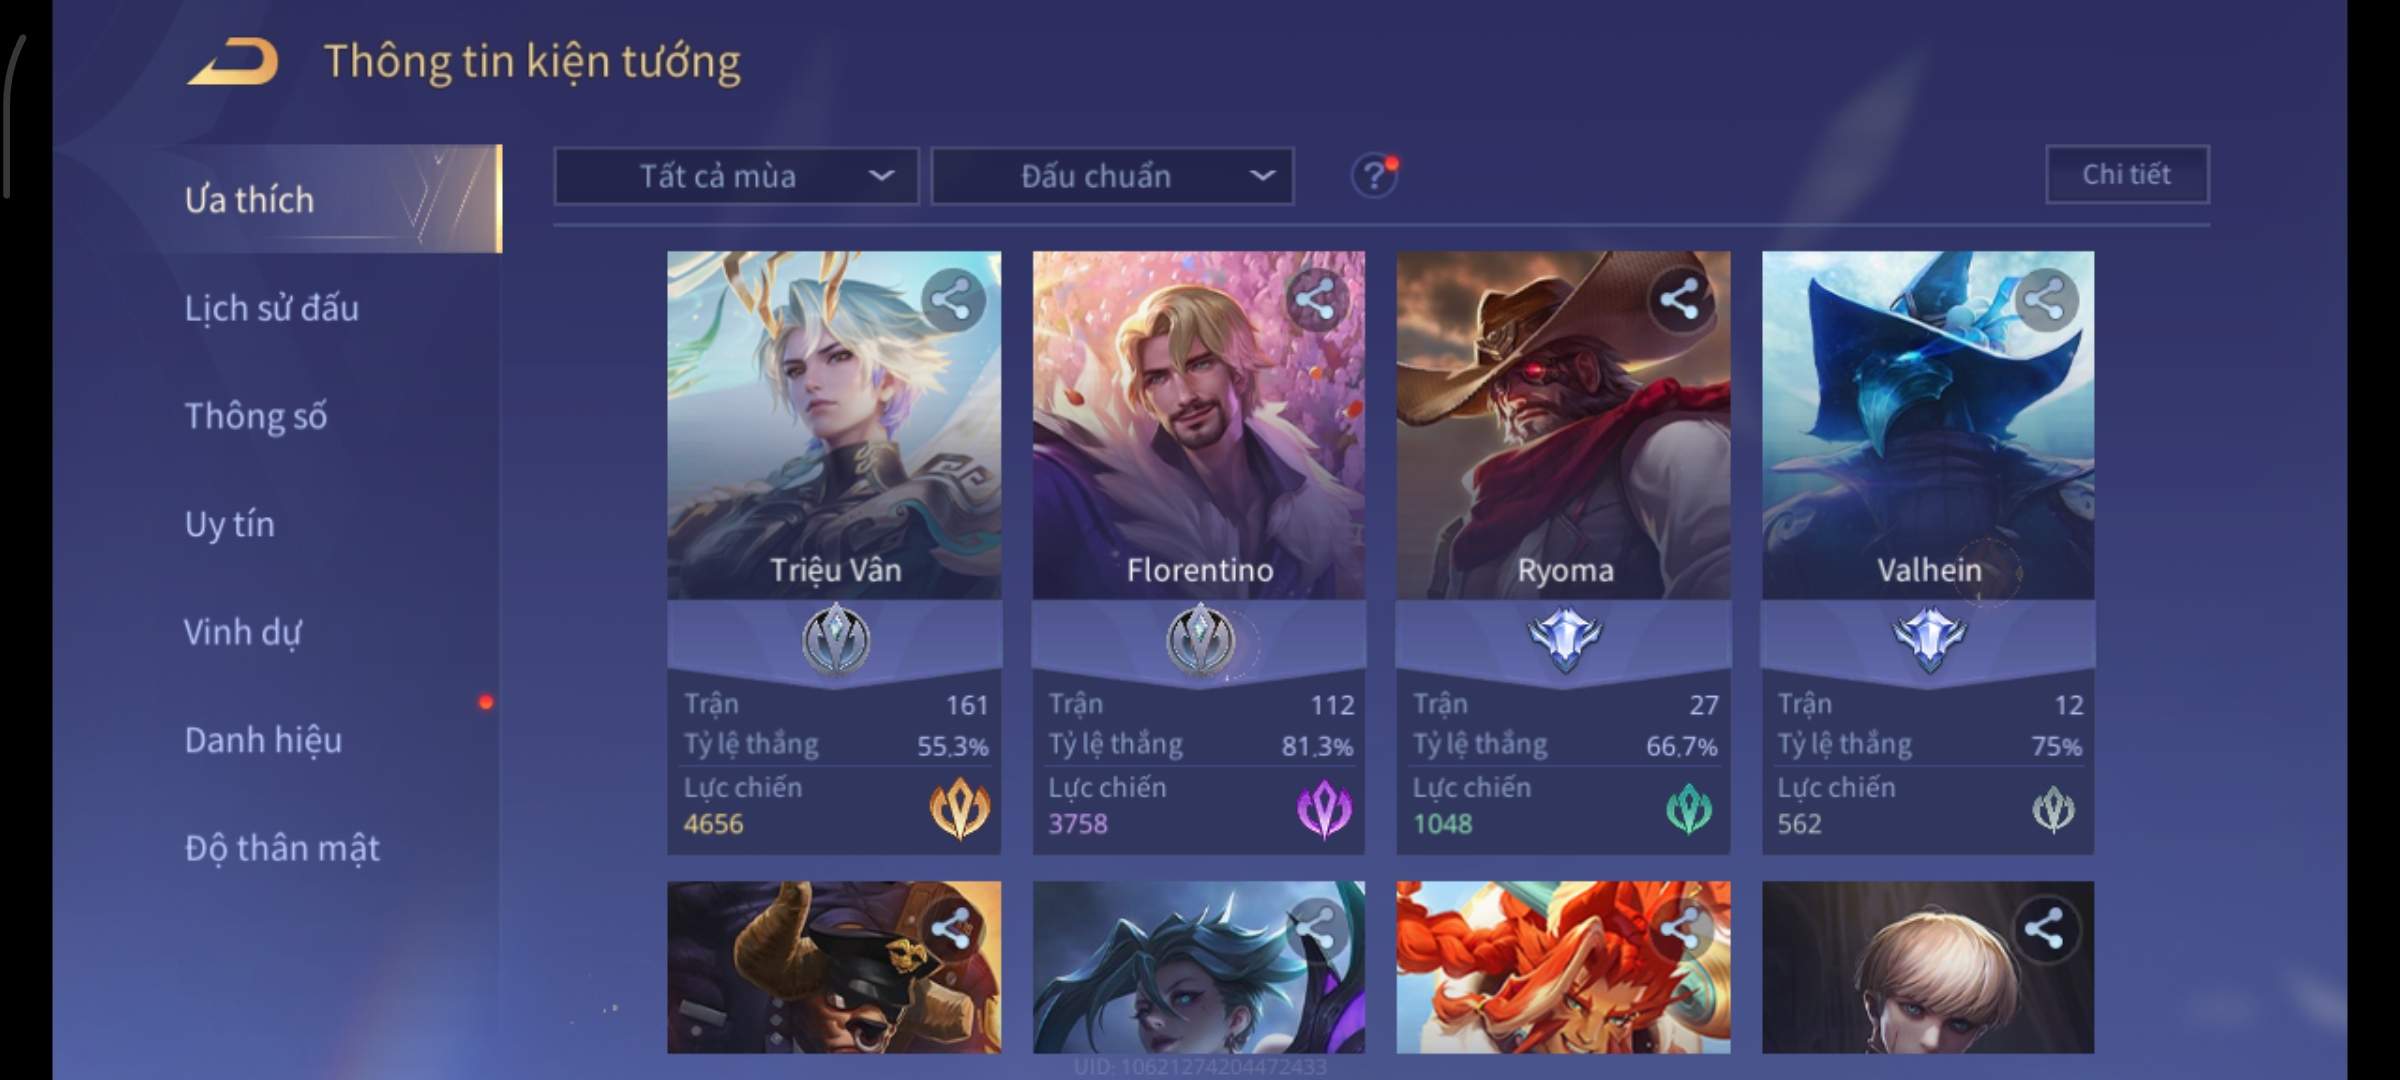This screenshot has width=2400, height=1080.
Task: Tap Triệu Vân's gold combat power badge
Action: 960,808
